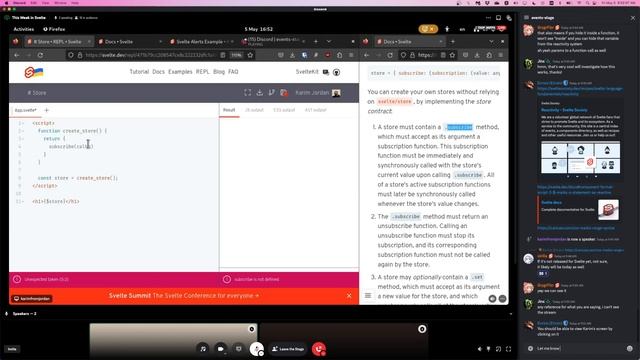Select the Docs Svelte tab in left browser
This screenshot has height=360, width=640.
coord(129,42)
